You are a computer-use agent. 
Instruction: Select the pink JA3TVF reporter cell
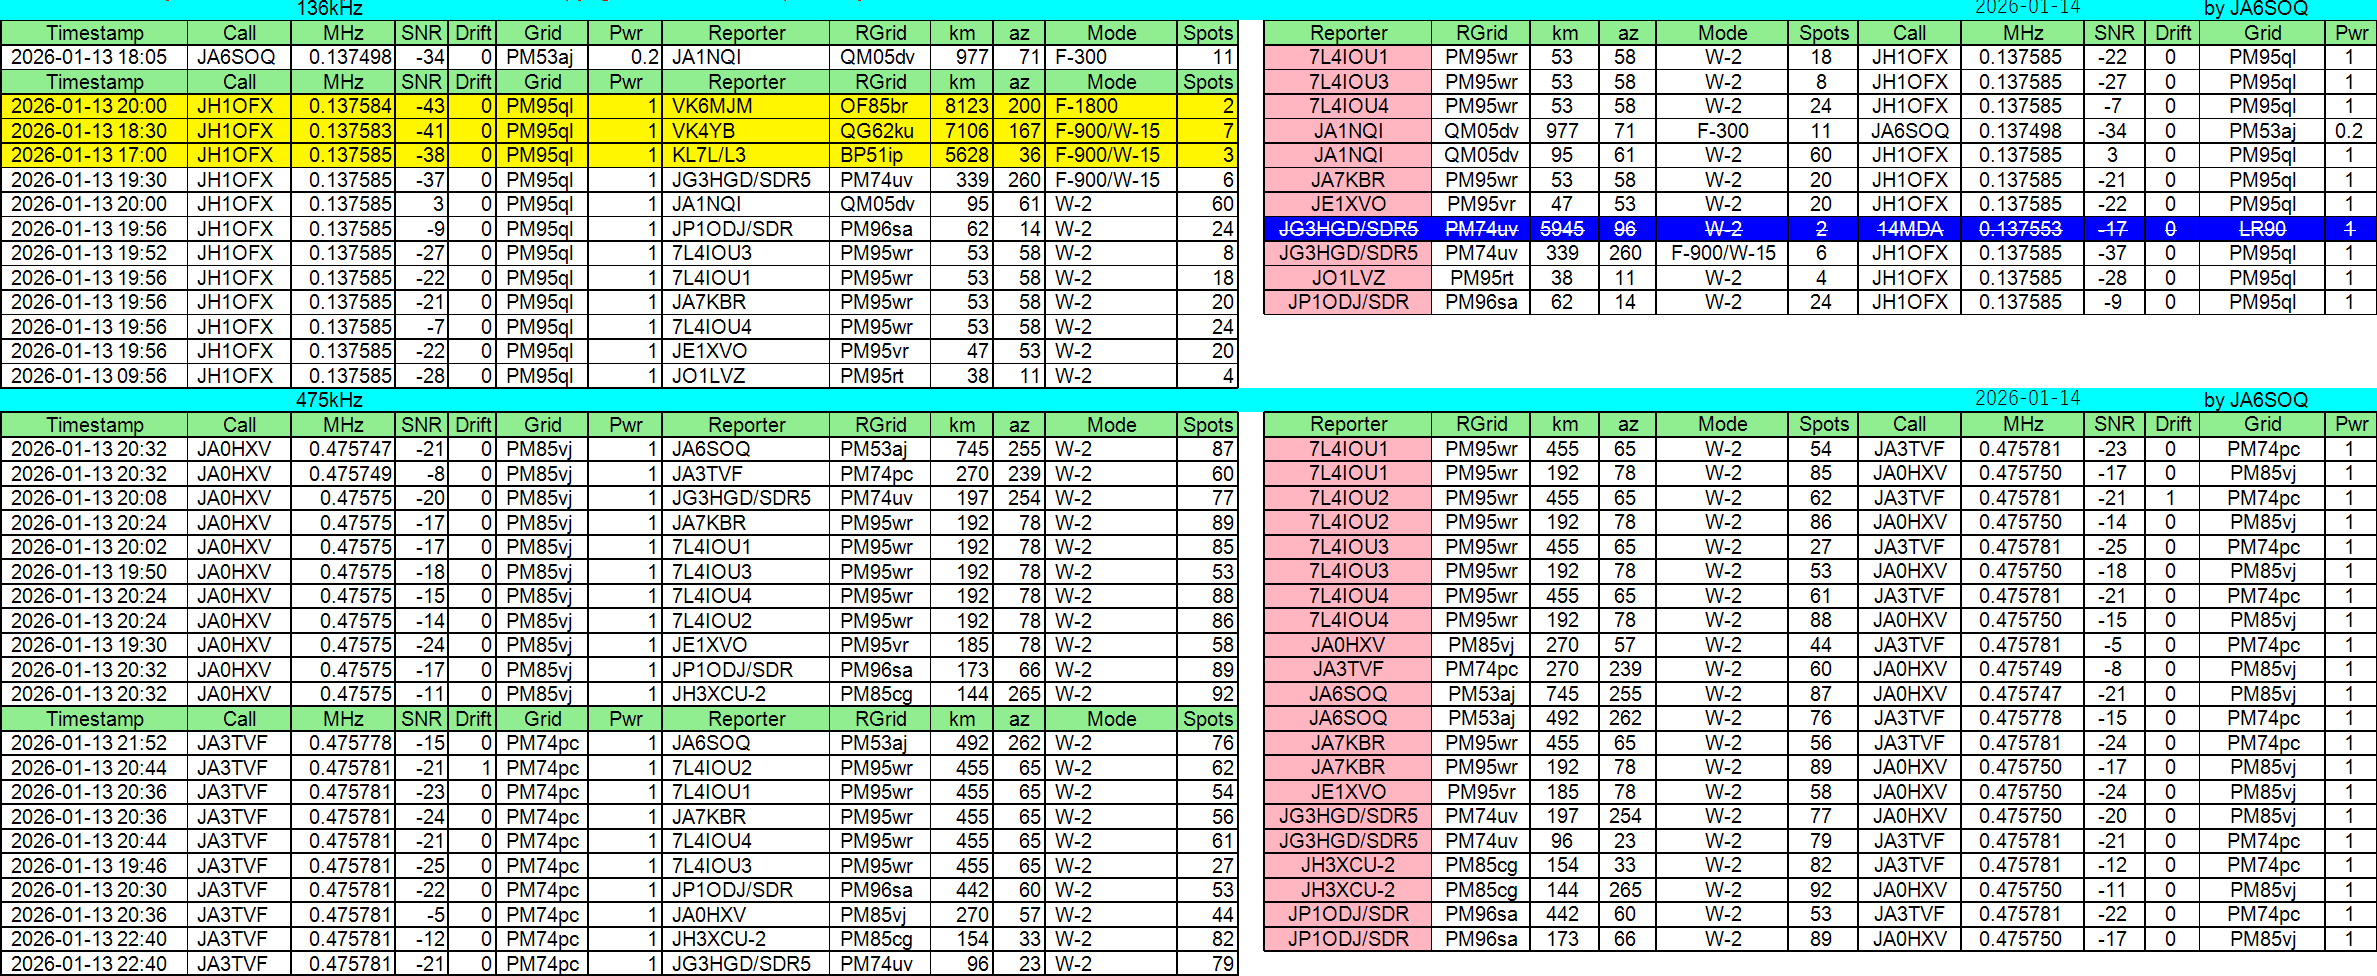(x=1347, y=669)
